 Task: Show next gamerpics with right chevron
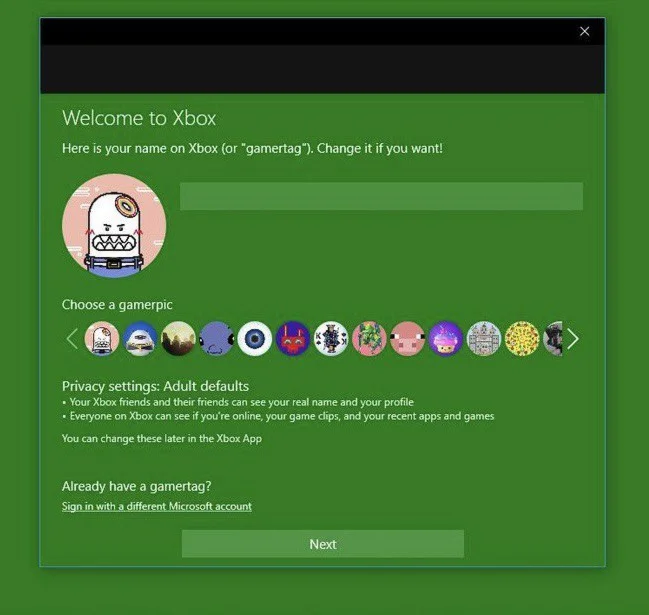click(x=573, y=339)
